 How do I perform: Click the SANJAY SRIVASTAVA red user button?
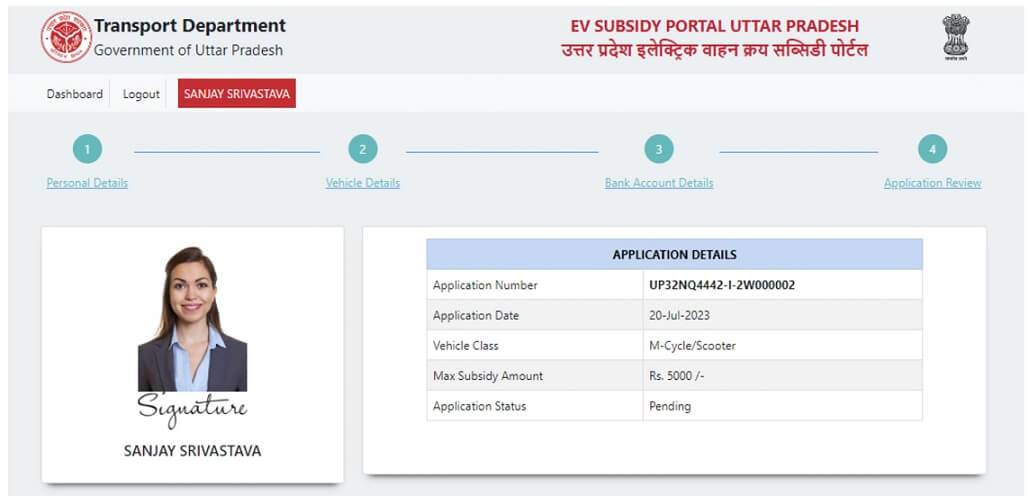237,94
